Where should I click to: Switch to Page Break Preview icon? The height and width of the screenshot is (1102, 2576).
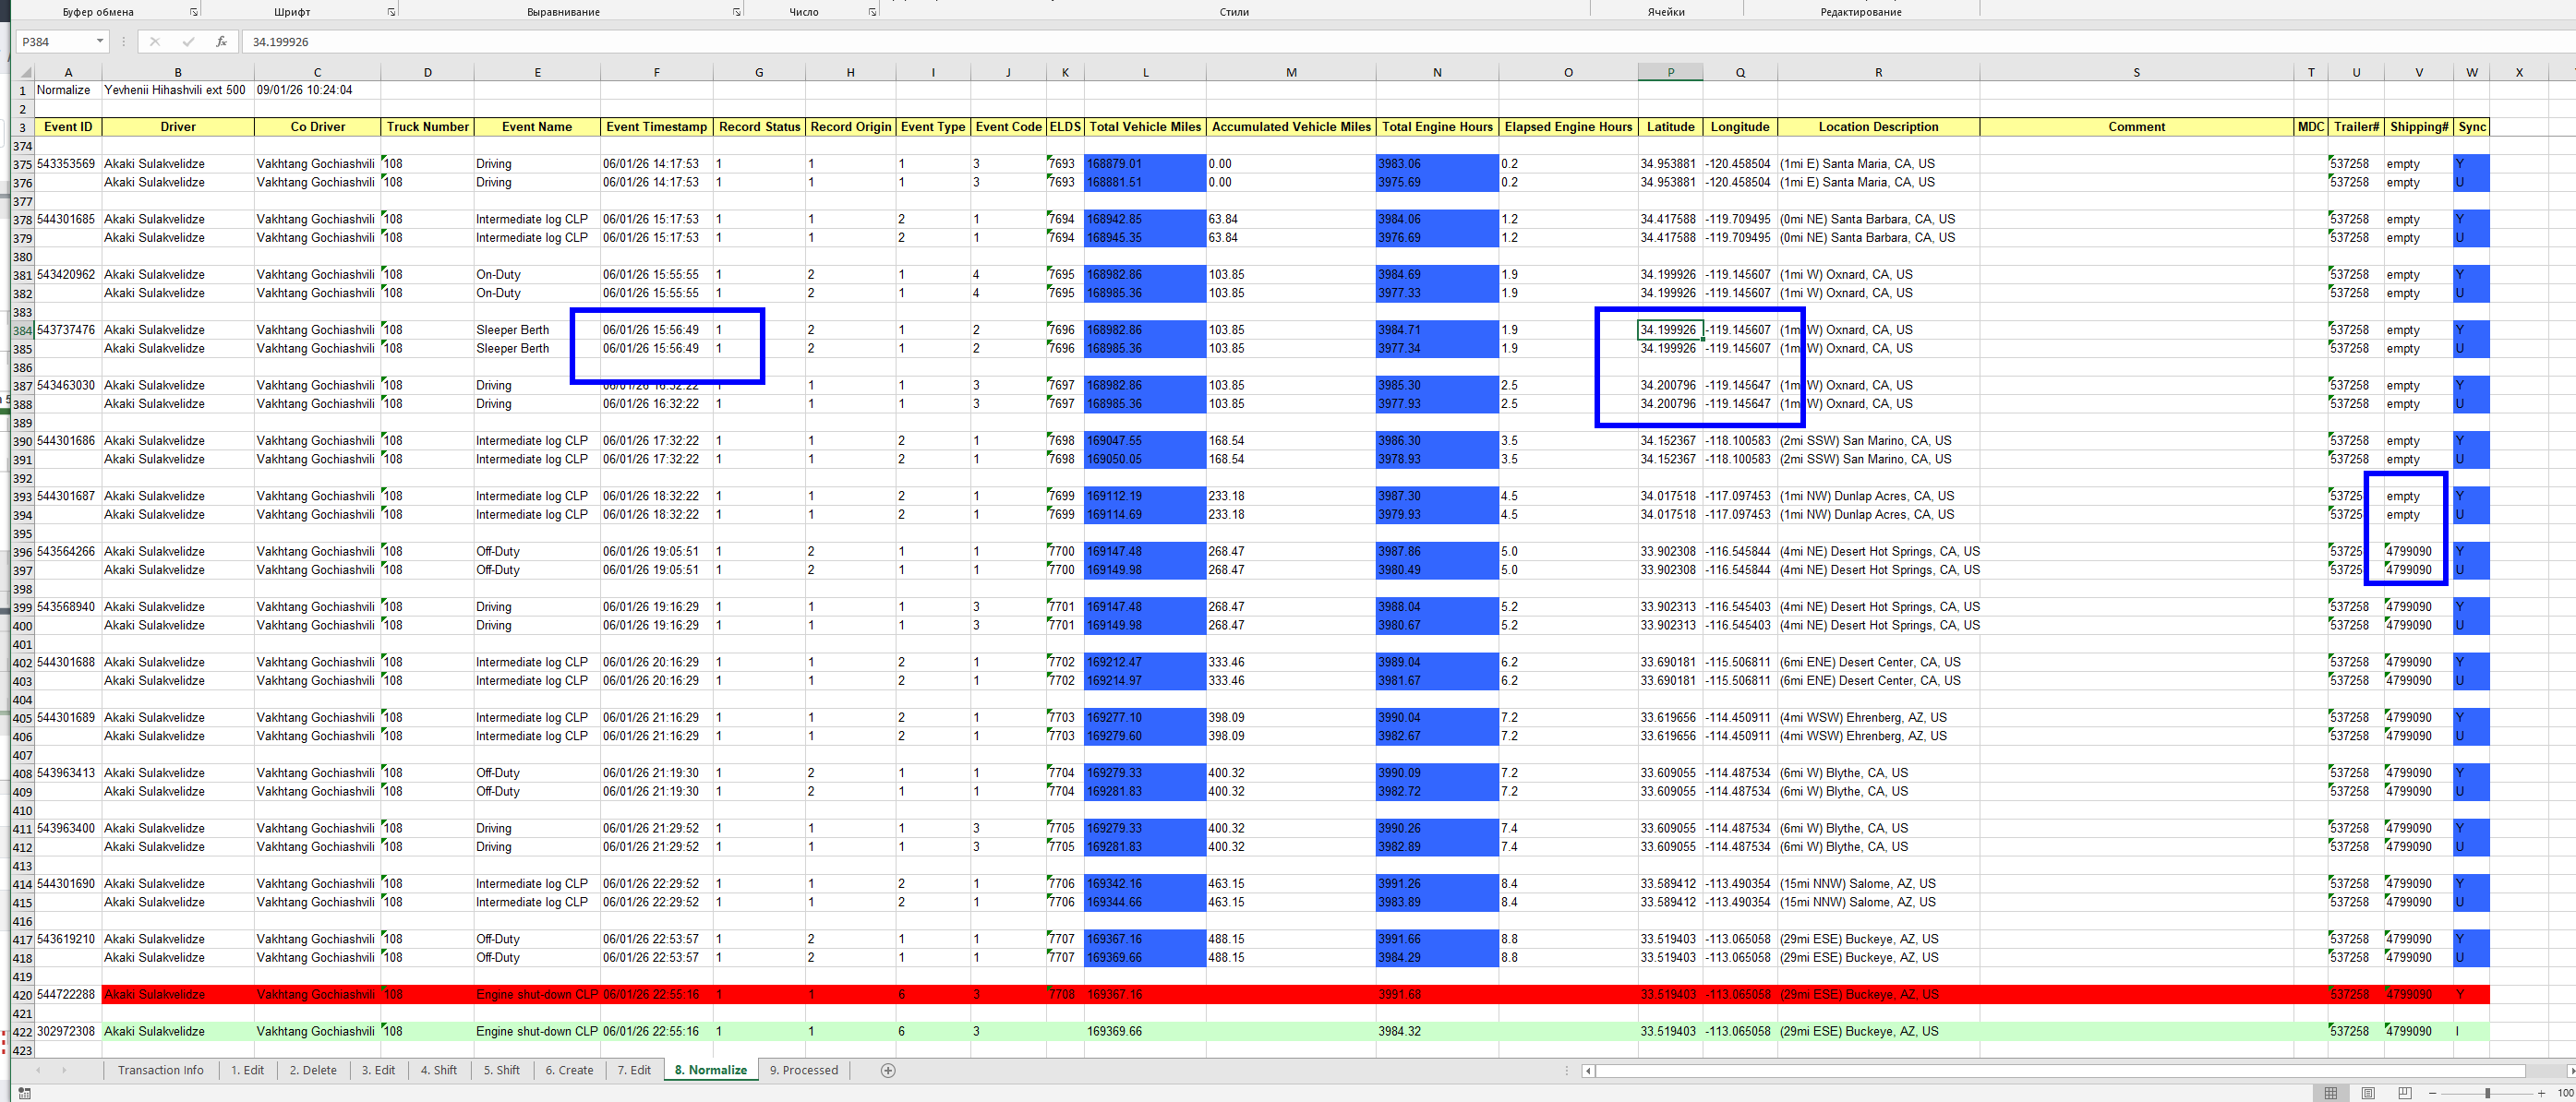point(2405,1093)
